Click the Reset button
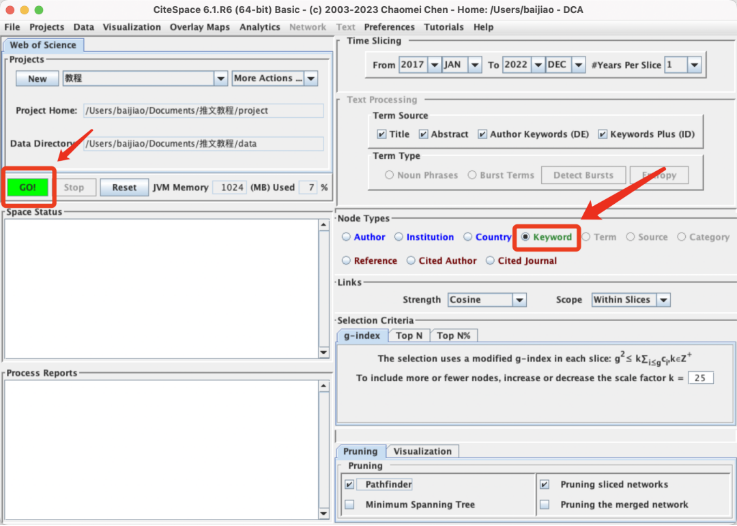Viewport: 737px width, 526px height. [x=124, y=187]
